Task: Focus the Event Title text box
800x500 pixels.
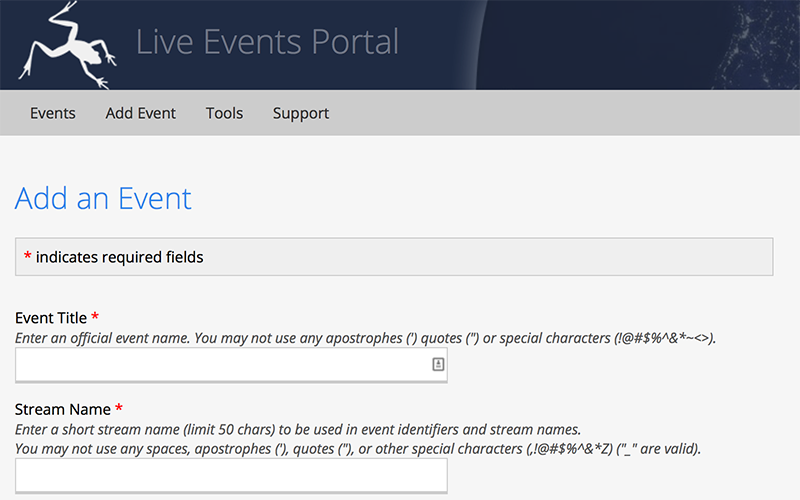Action: click(x=231, y=365)
